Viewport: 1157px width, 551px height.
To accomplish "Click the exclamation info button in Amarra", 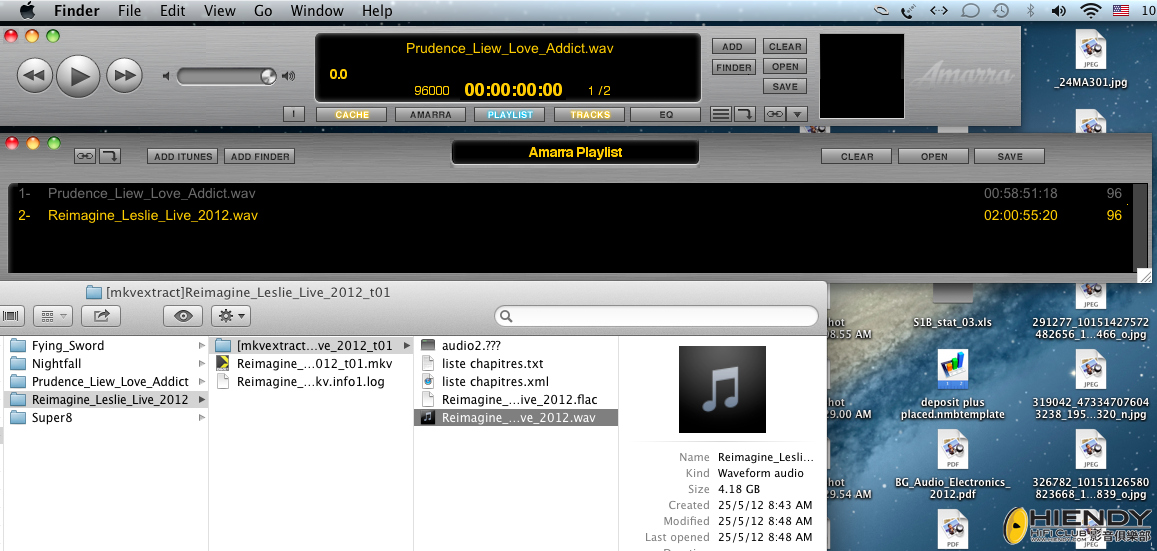I will pyautogui.click(x=294, y=114).
